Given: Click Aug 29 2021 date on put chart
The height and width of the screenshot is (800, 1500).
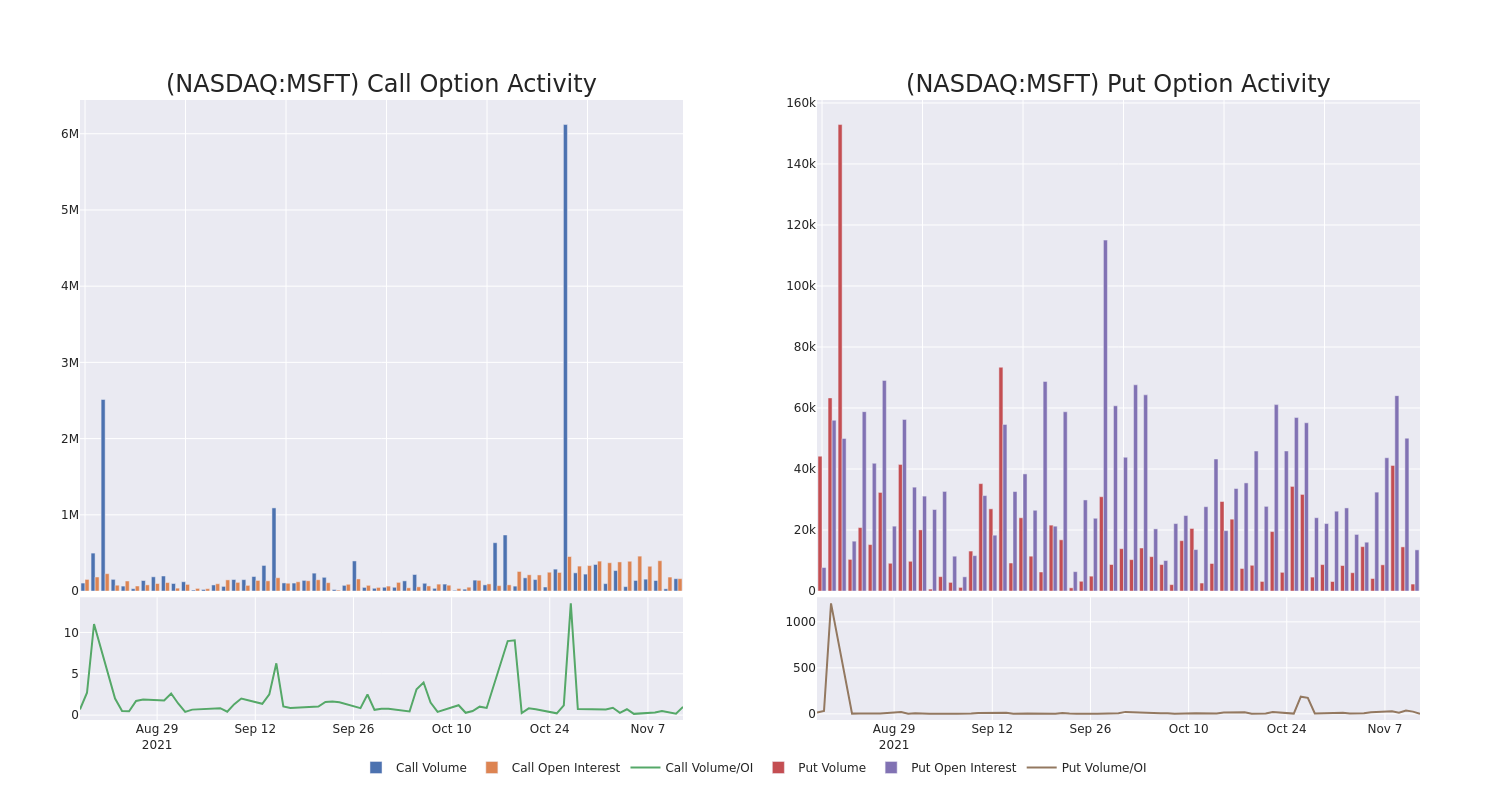Looking at the screenshot, I should [x=894, y=737].
